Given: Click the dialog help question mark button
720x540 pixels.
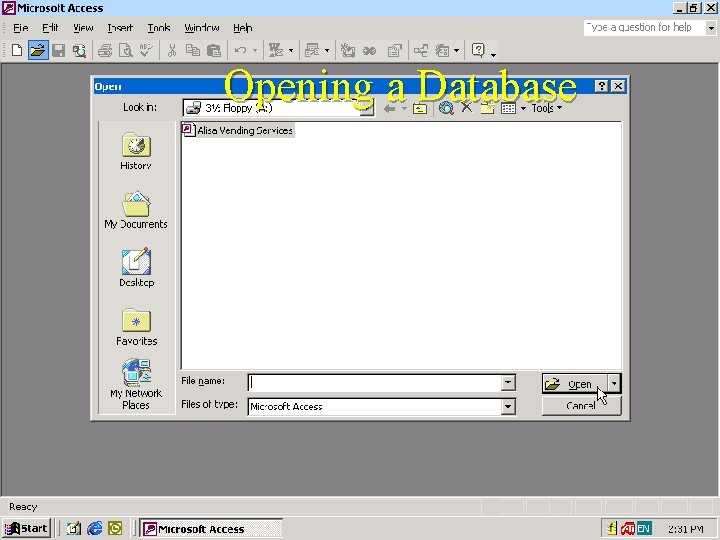Looking at the screenshot, I should pyautogui.click(x=602, y=86).
